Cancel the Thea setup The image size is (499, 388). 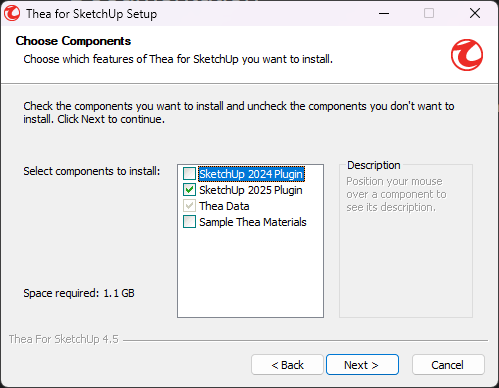point(448,365)
